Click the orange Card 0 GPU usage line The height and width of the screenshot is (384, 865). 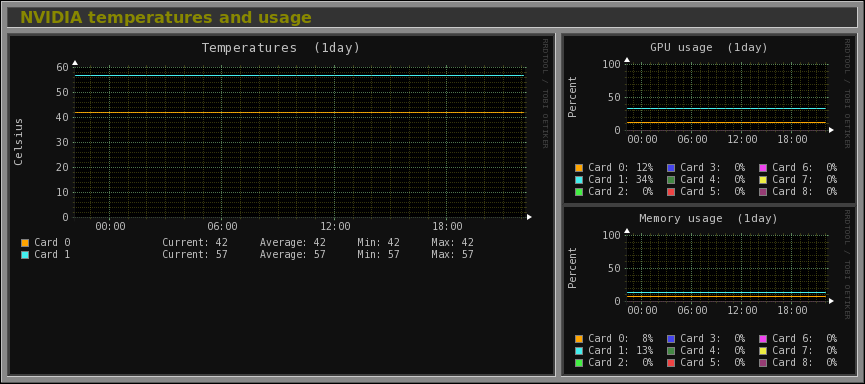[726, 122]
